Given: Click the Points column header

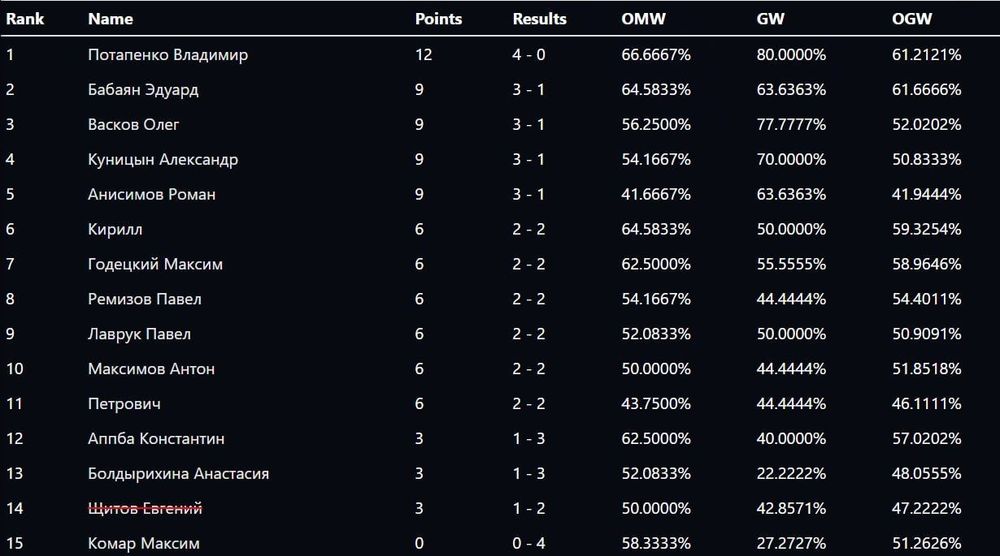Looking at the screenshot, I should pos(439,19).
